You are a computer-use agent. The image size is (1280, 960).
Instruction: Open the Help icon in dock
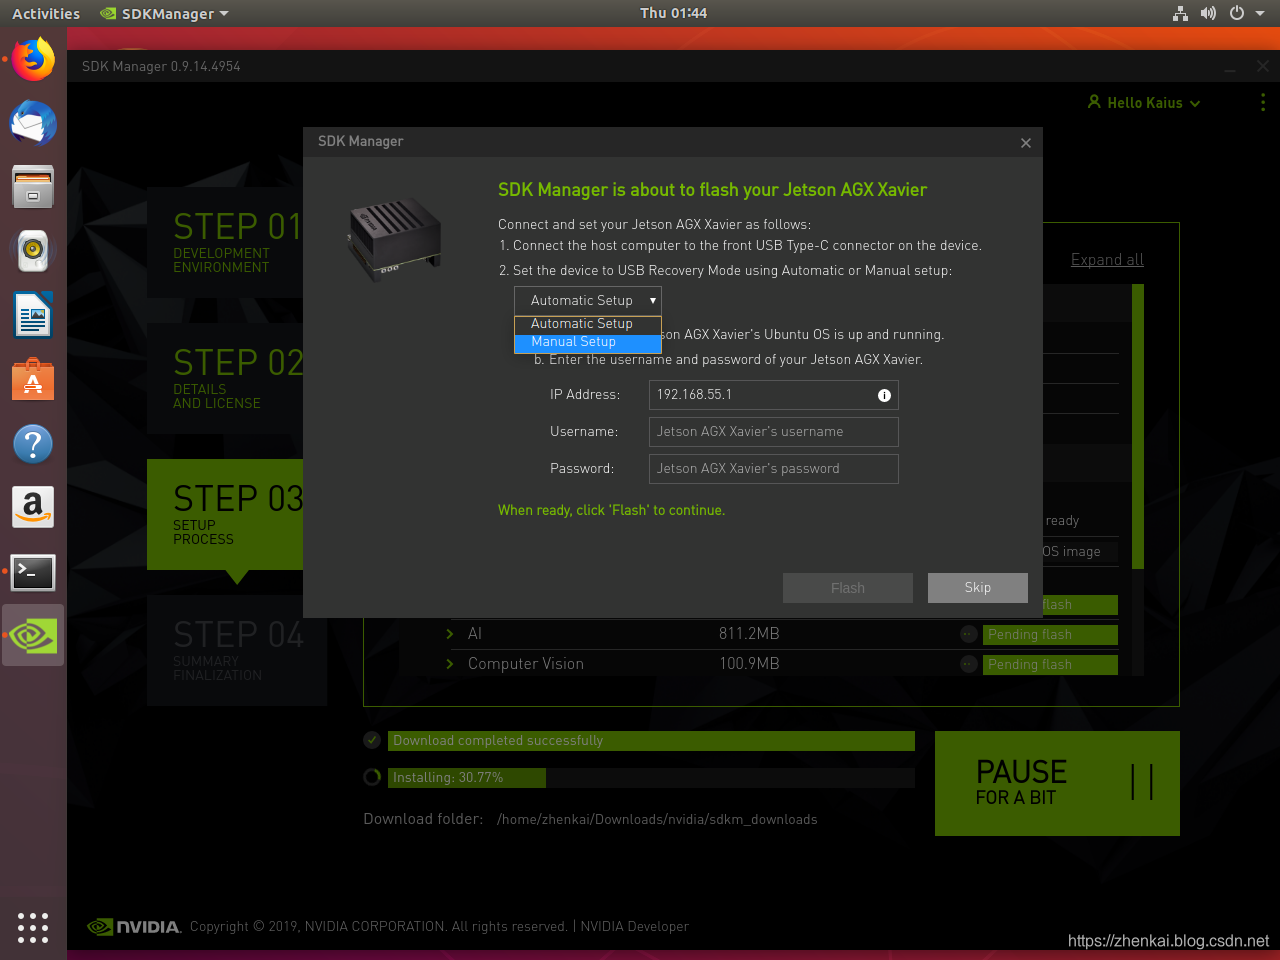click(x=33, y=444)
